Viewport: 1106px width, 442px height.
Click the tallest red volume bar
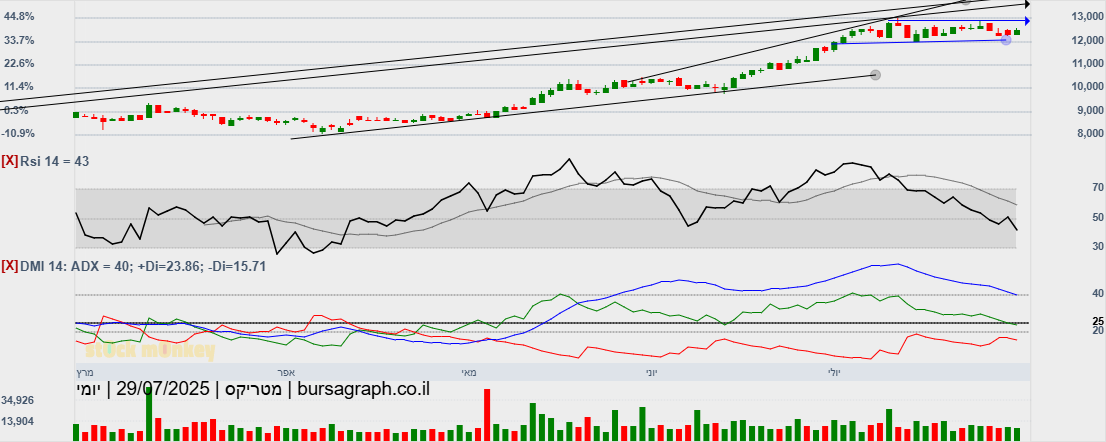(x=487, y=415)
